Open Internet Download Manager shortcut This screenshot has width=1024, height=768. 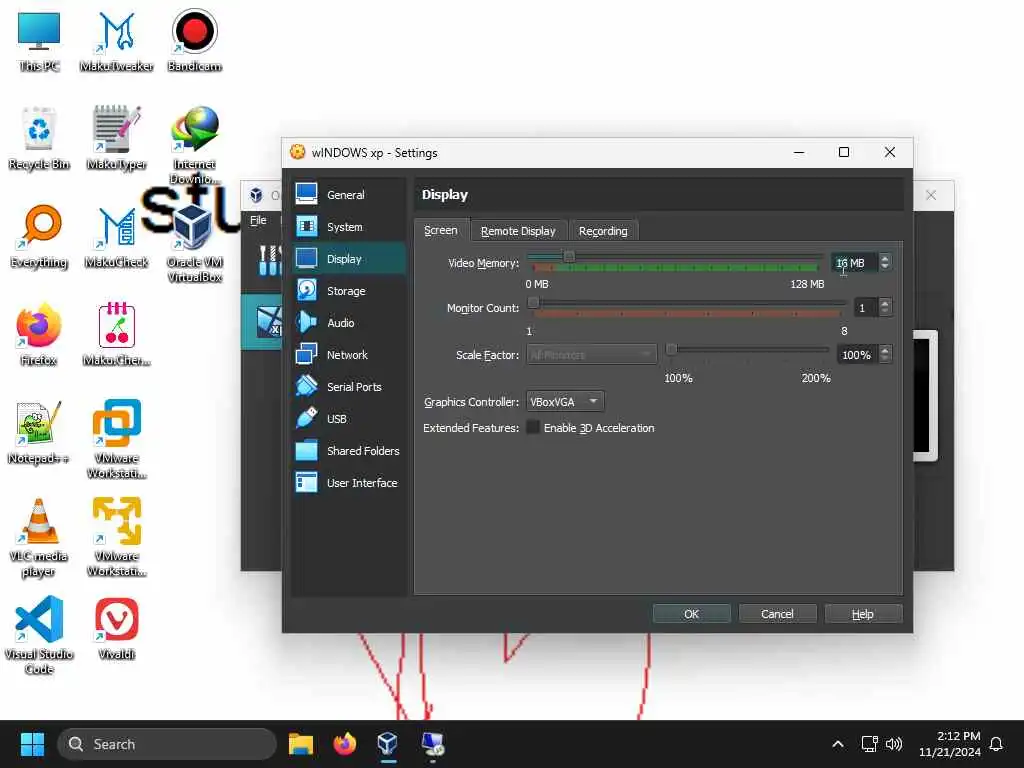point(194,145)
